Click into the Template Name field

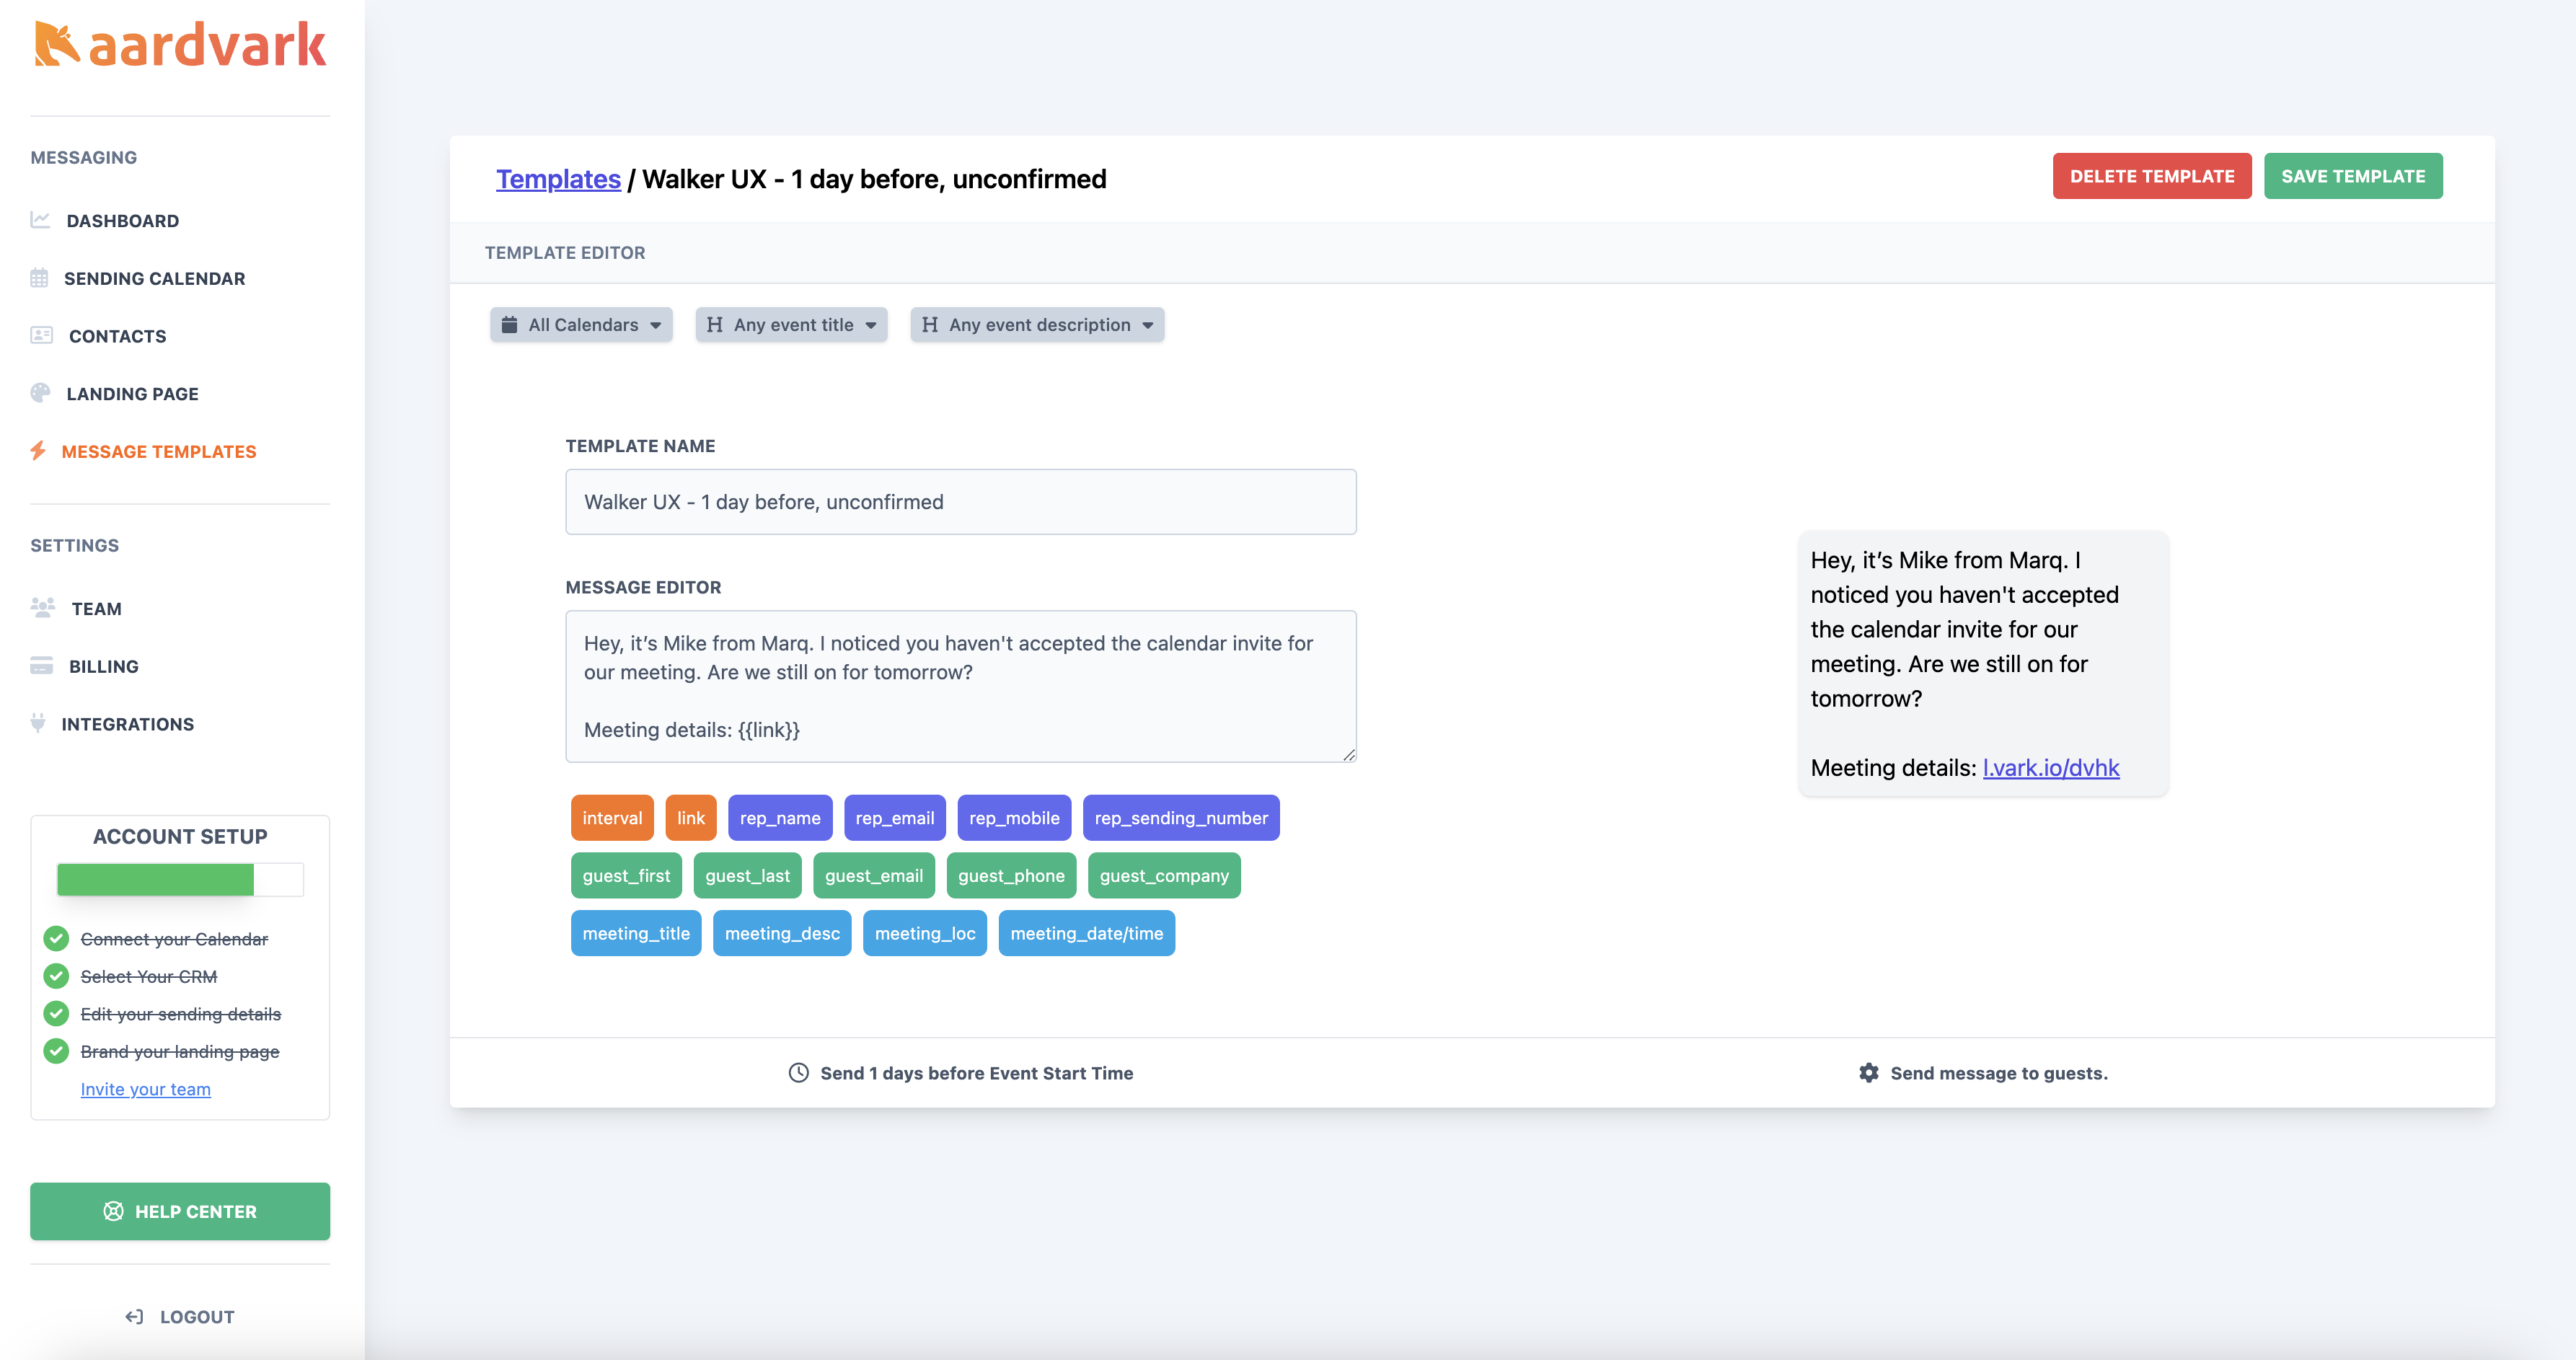click(961, 502)
